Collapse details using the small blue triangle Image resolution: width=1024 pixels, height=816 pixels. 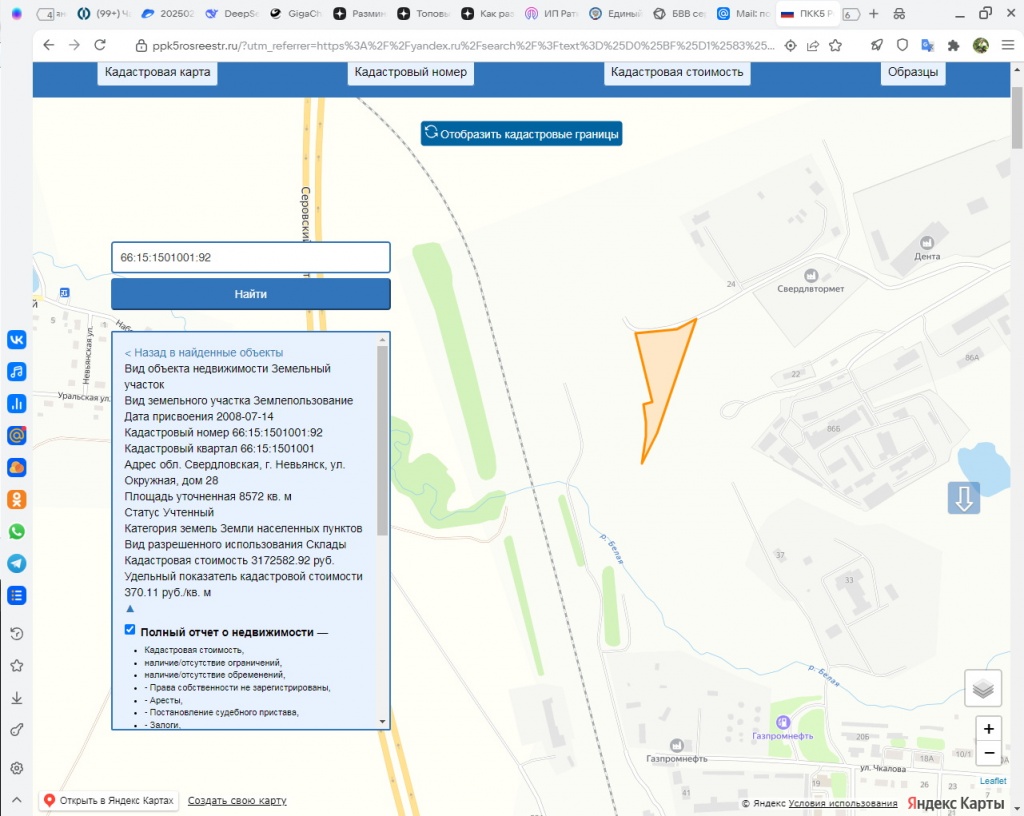(x=129, y=608)
